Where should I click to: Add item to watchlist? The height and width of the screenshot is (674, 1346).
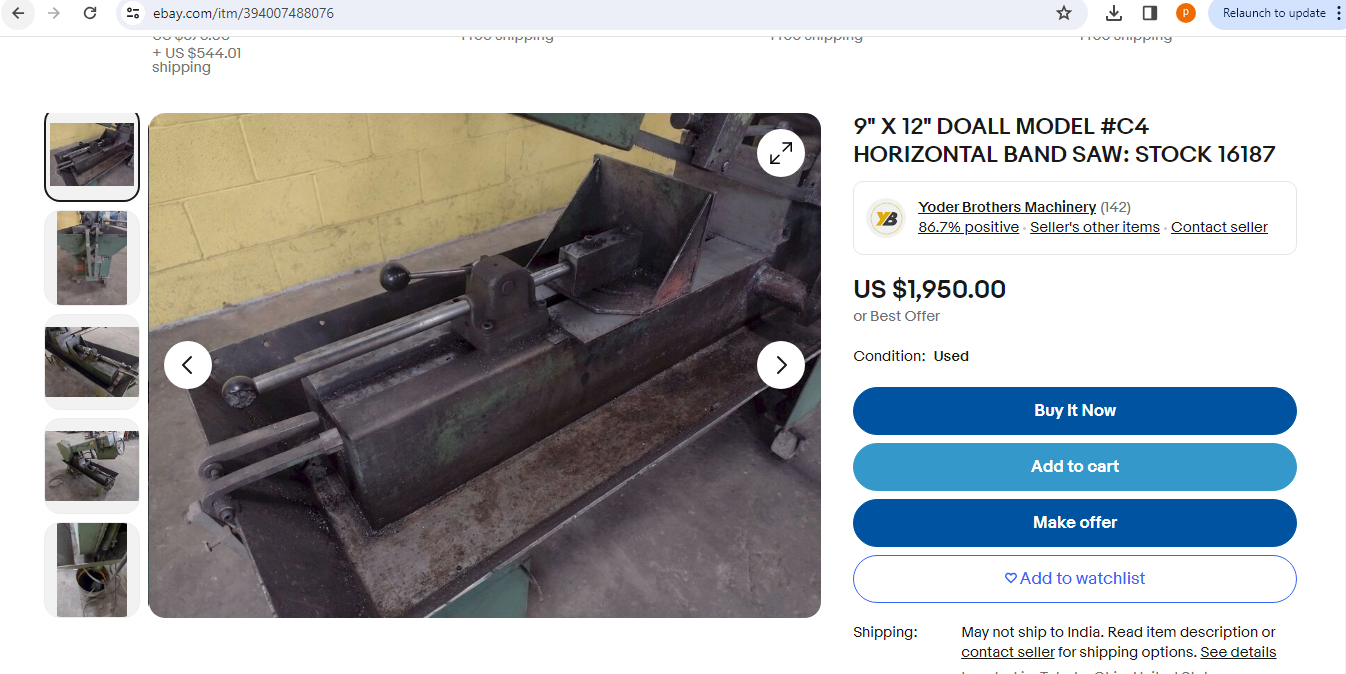(x=1075, y=579)
